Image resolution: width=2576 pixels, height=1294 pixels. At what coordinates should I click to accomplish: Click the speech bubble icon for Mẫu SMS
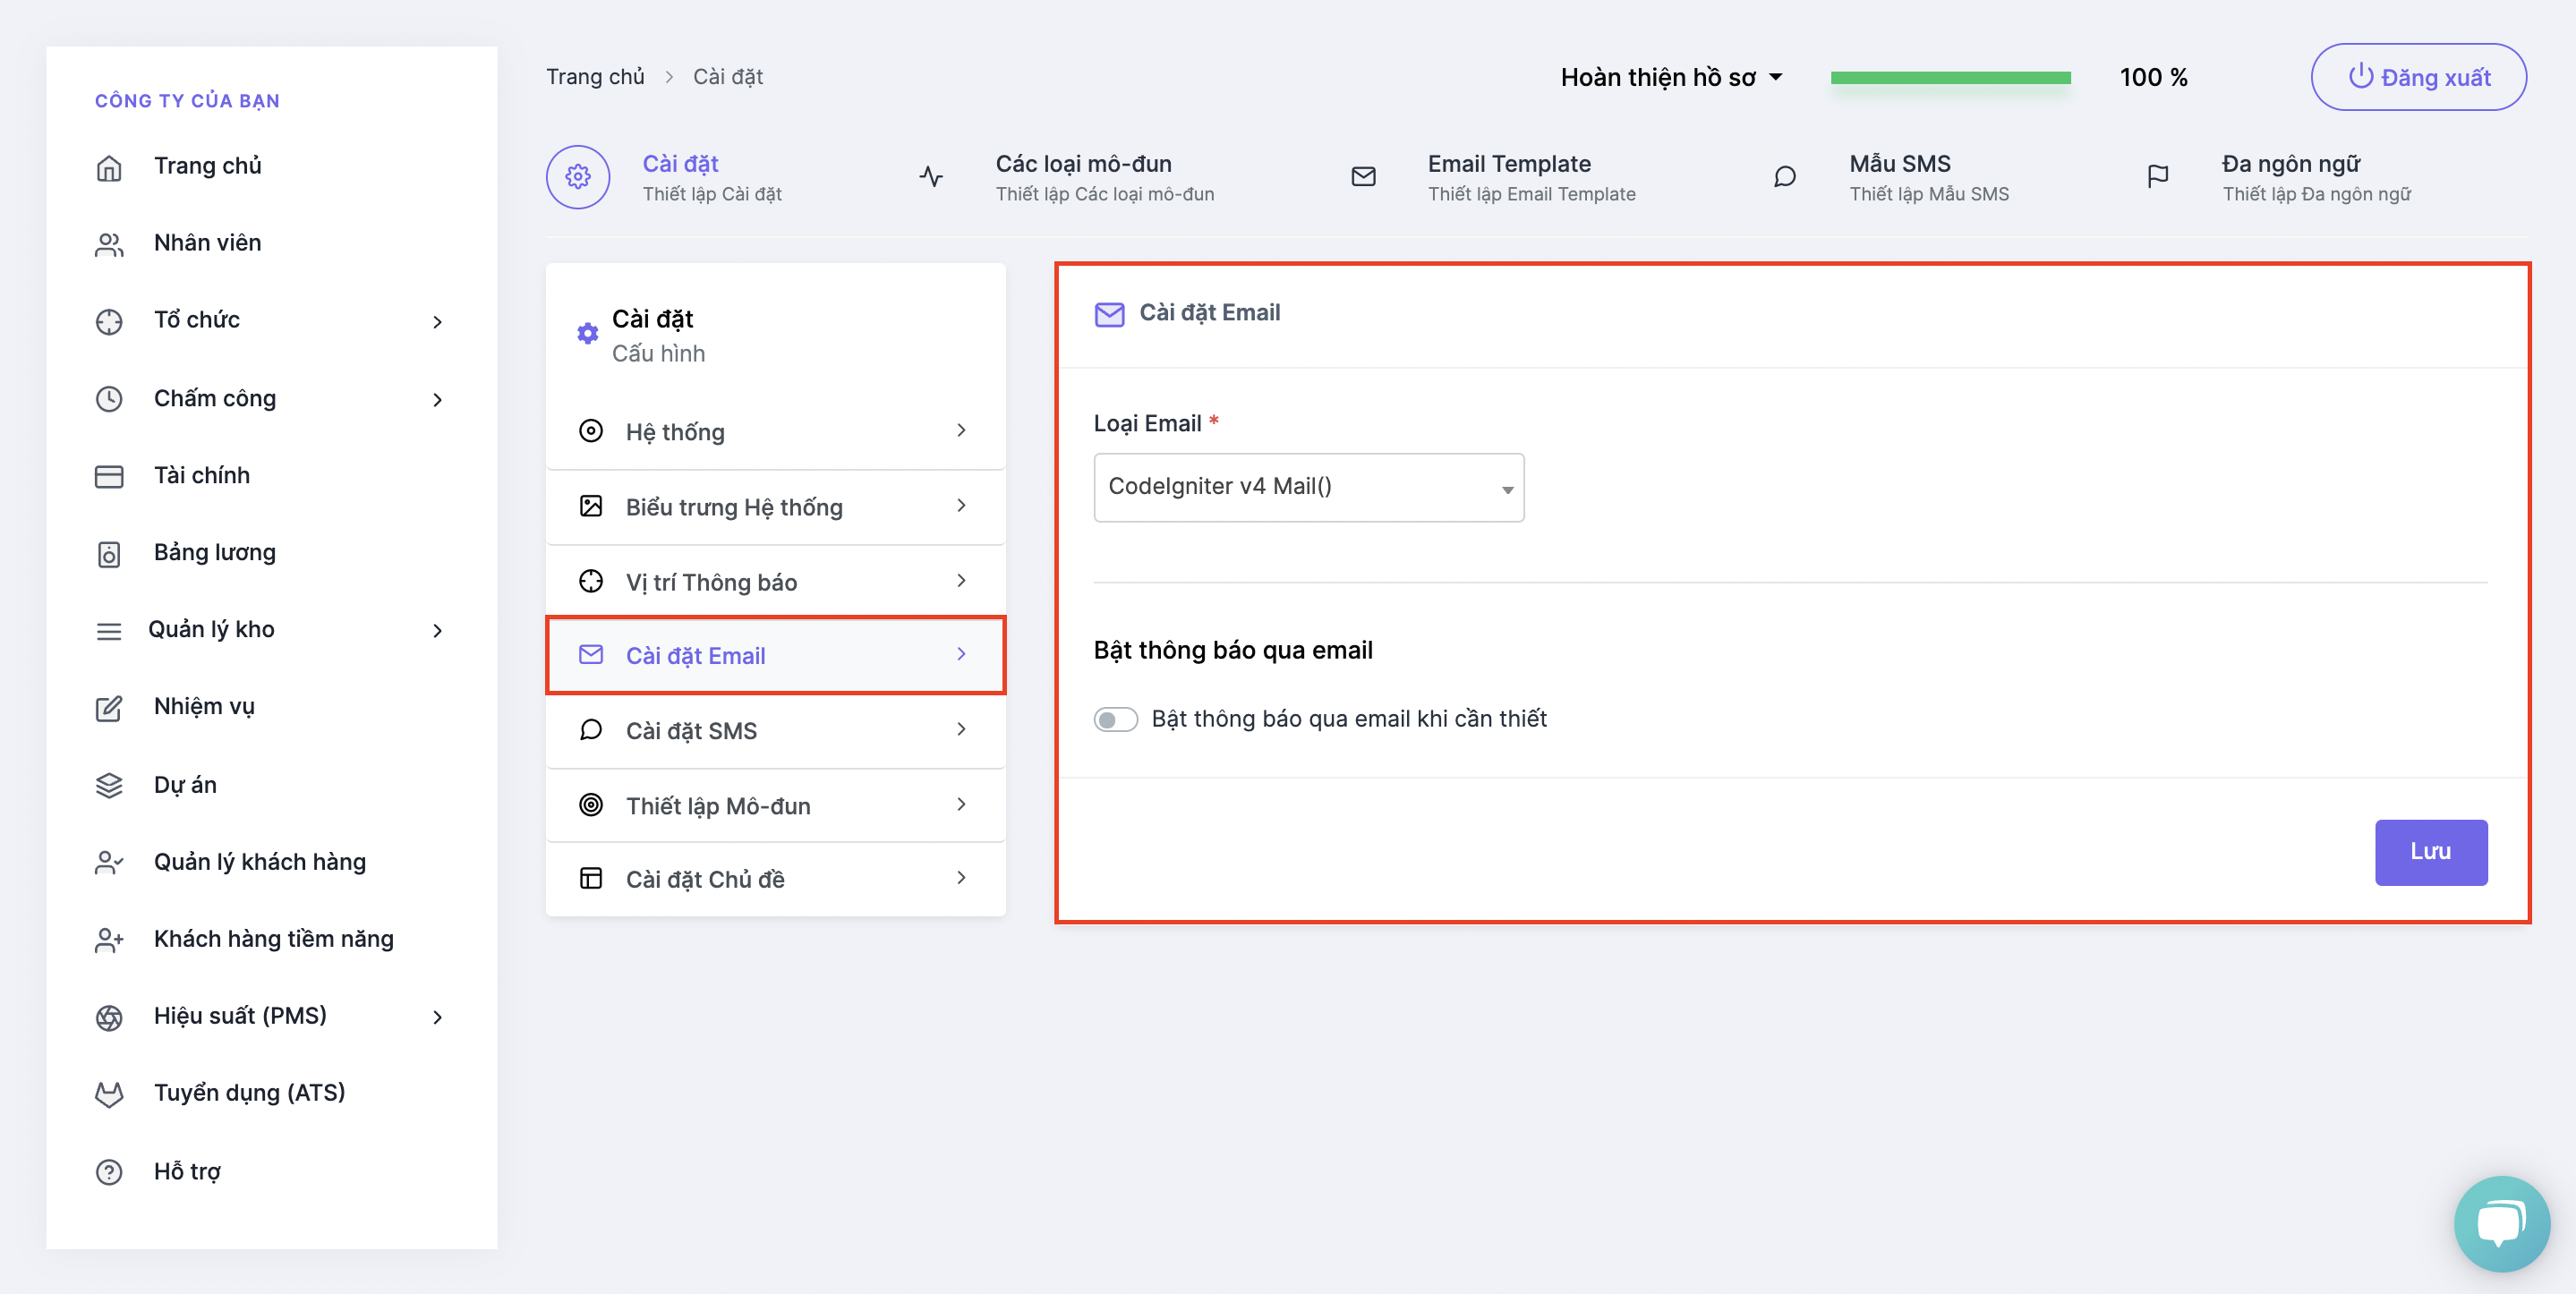click(1785, 177)
